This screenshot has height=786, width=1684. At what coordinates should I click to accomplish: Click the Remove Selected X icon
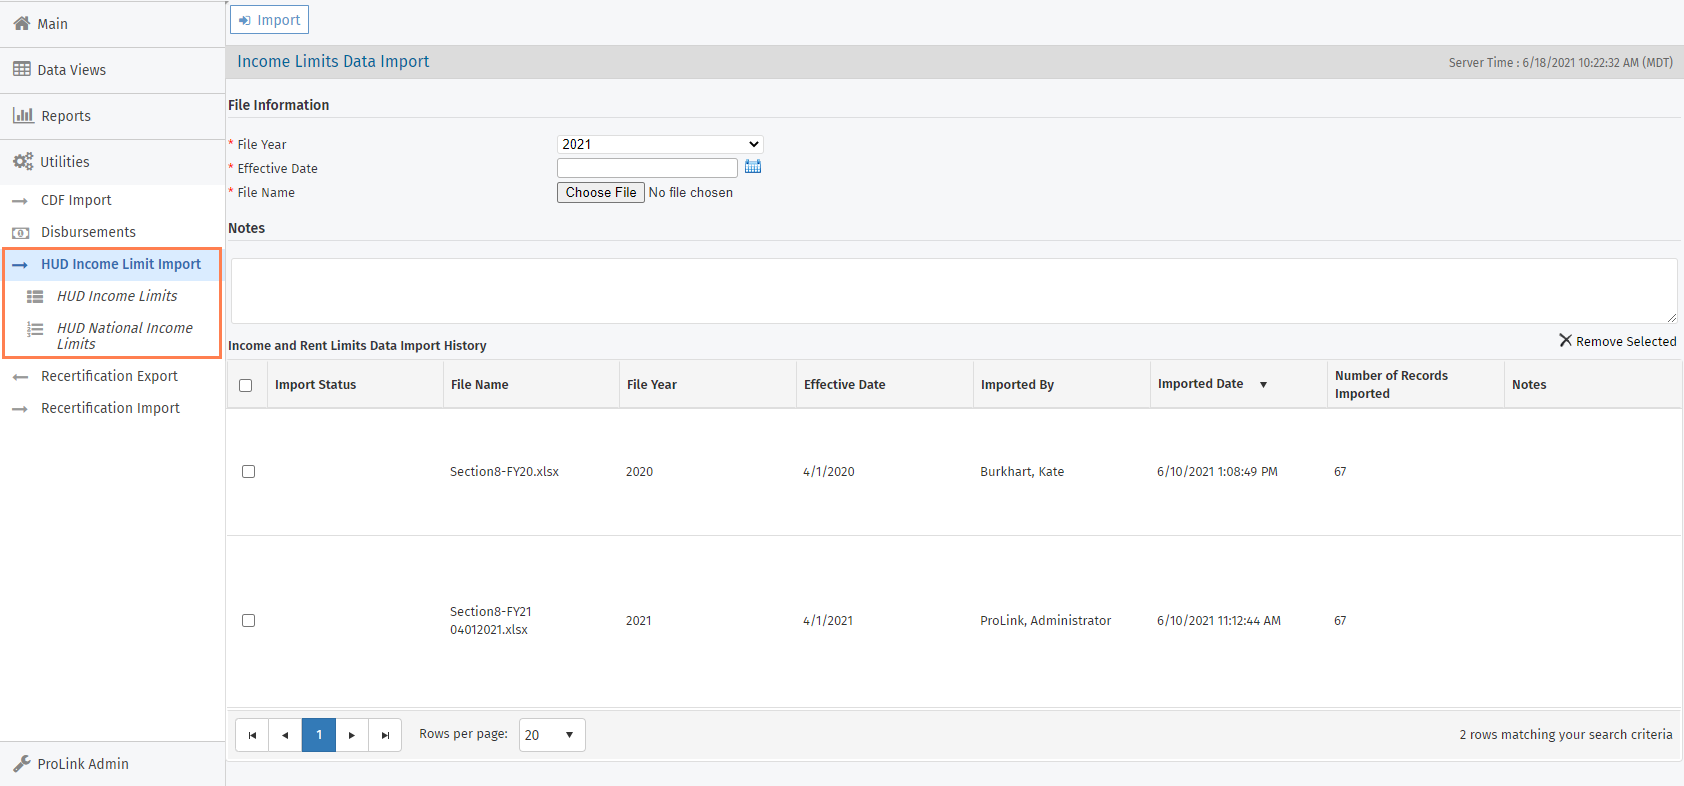[x=1565, y=341]
